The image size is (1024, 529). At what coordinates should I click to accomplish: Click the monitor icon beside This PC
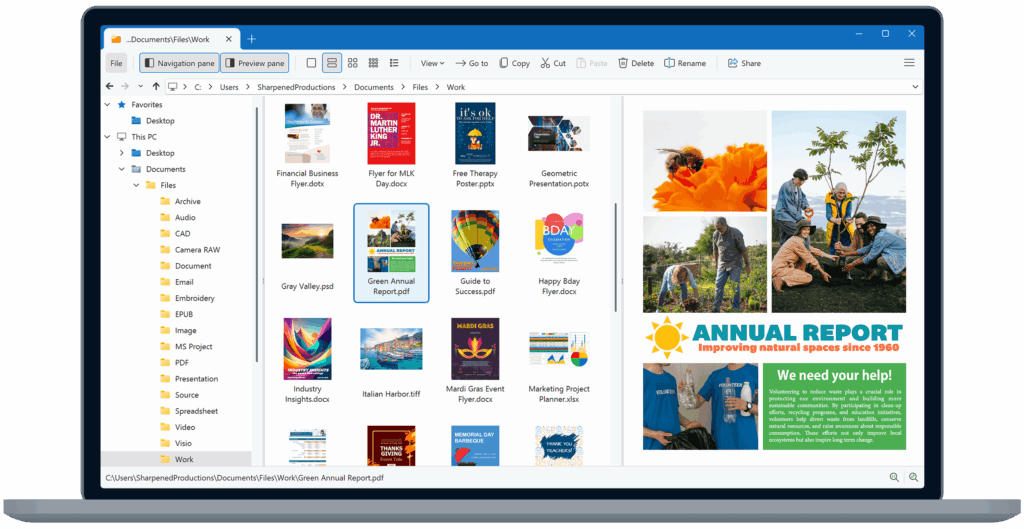121,136
